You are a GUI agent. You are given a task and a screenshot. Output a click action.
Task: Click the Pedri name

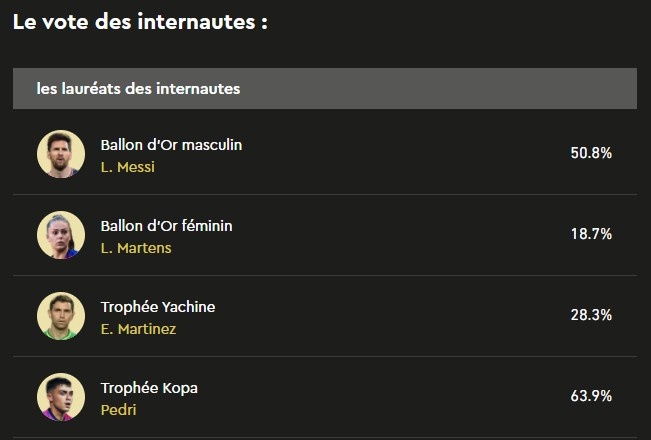tap(118, 410)
